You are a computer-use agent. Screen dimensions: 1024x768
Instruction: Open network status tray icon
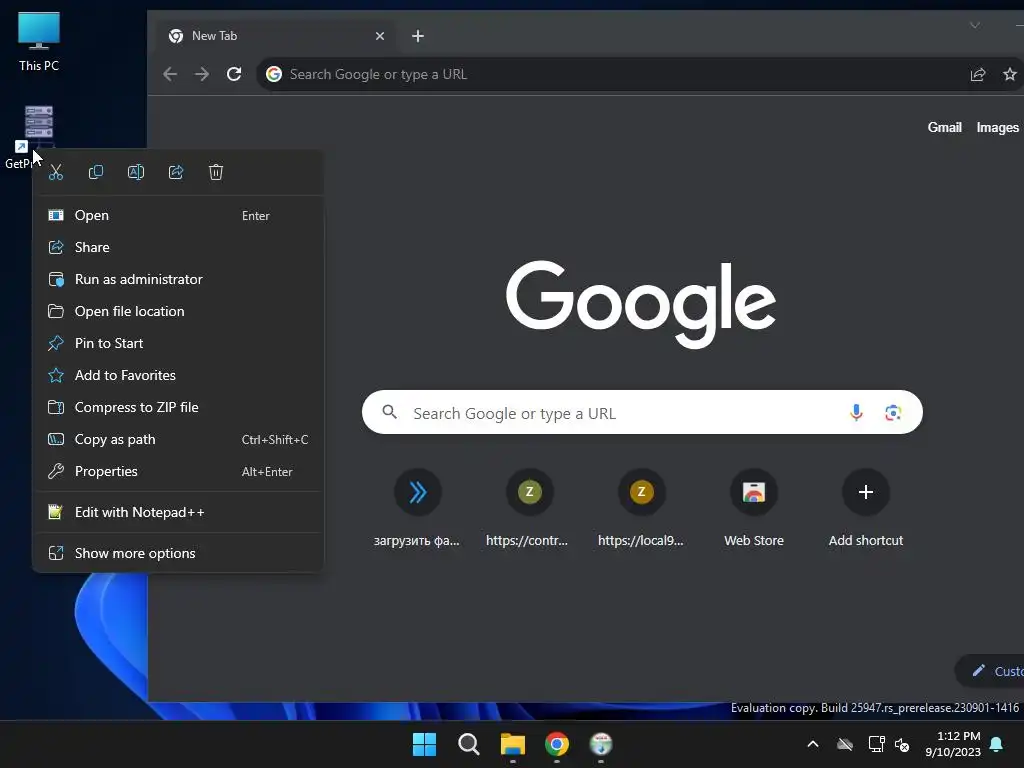pyautogui.click(x=876, y=744)
